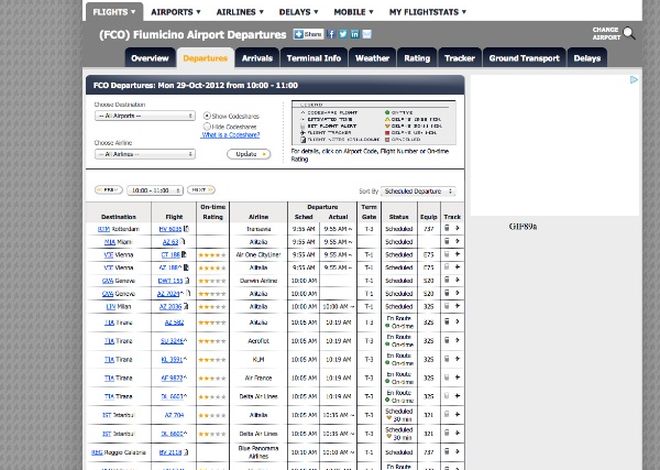
Task: Expand the FLIGHTS navigation menu
Action: tap(114, 12)
